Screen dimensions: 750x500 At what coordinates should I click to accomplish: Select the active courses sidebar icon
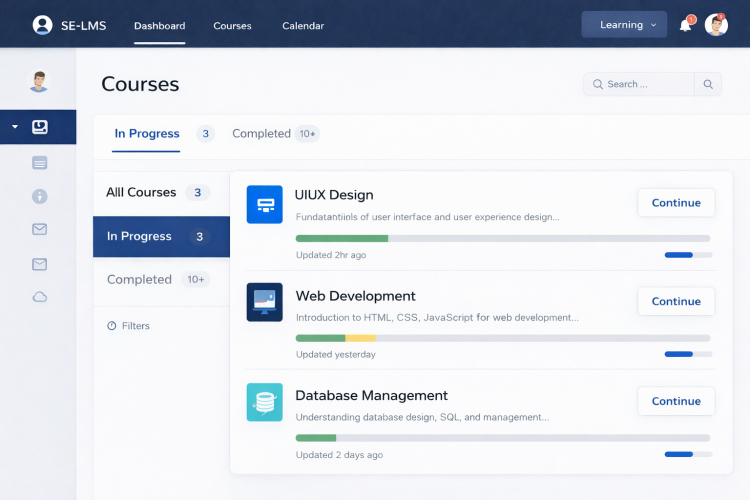click(40, 127)
